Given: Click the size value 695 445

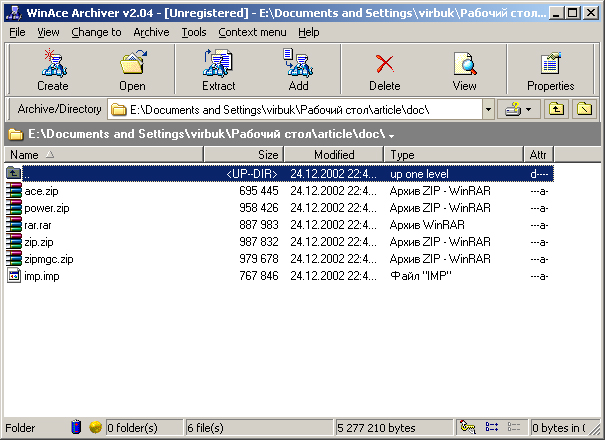Looking at the screenshot, I should pyautogui.click(x=259, y=191).
